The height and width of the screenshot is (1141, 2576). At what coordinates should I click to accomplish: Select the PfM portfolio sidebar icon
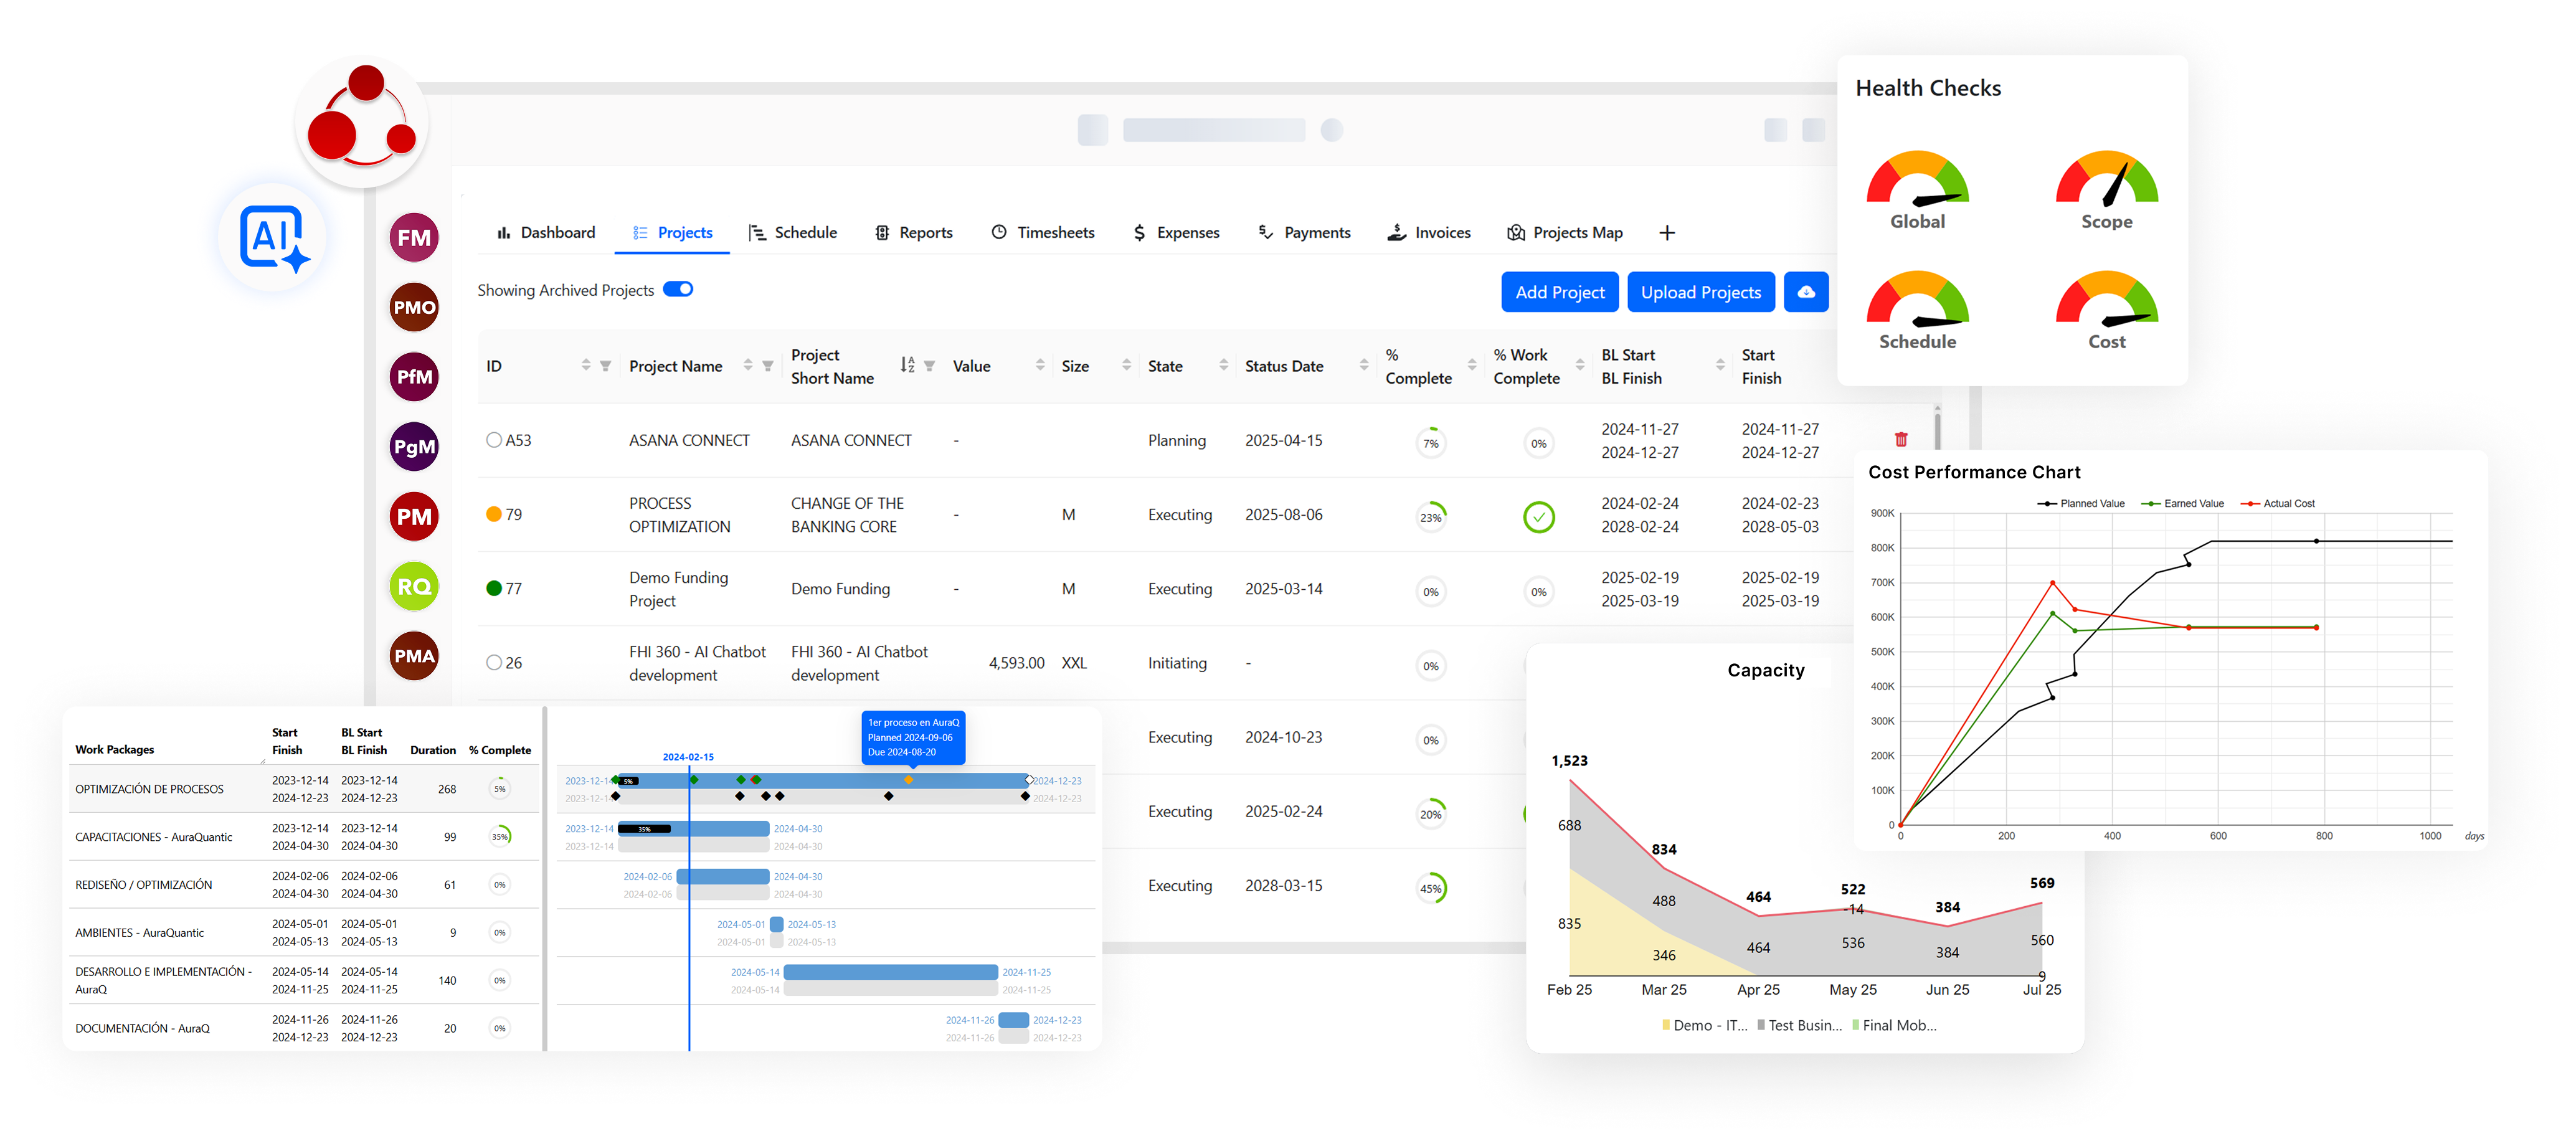(x=414, y=377)
